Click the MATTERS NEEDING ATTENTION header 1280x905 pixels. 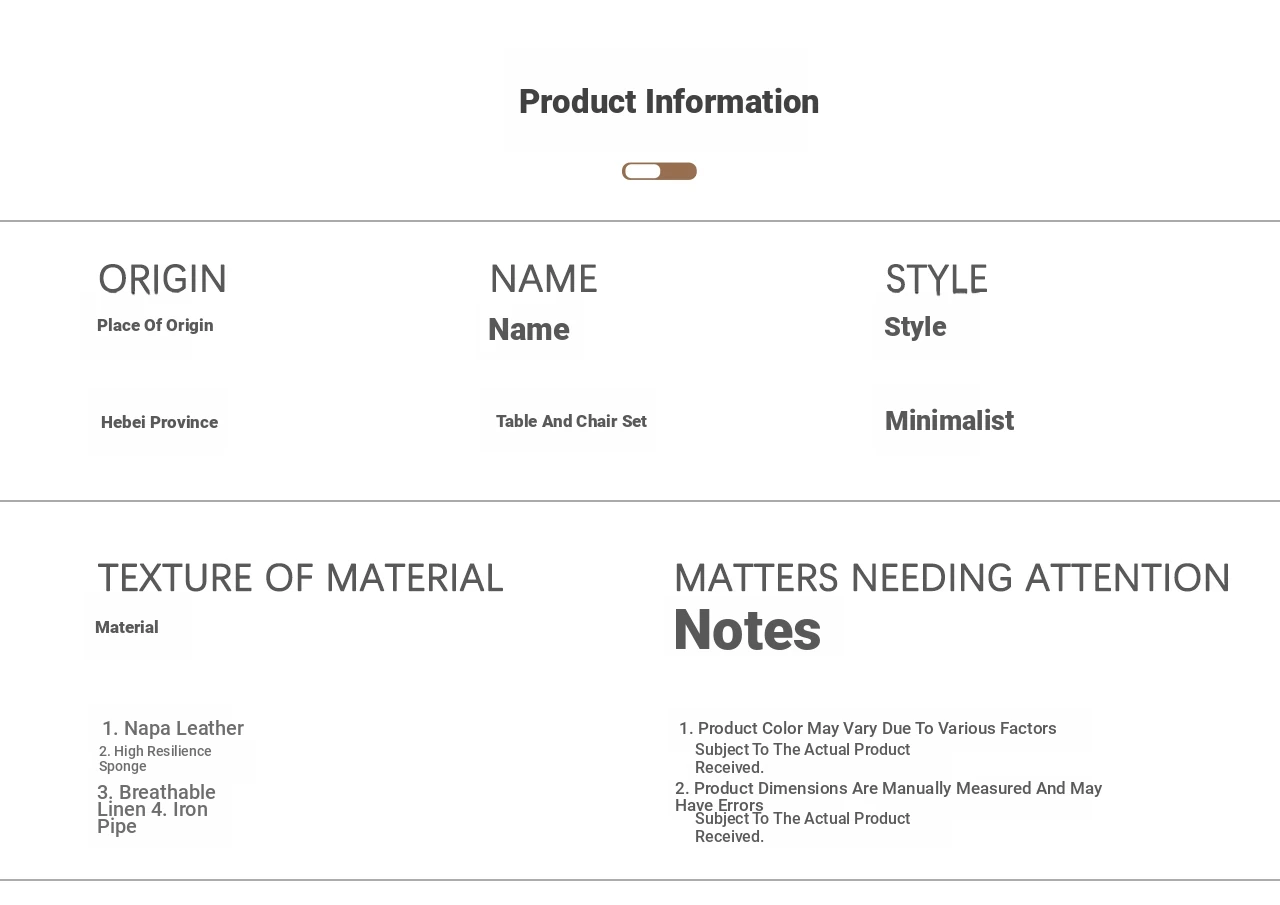tap(952, 578)
